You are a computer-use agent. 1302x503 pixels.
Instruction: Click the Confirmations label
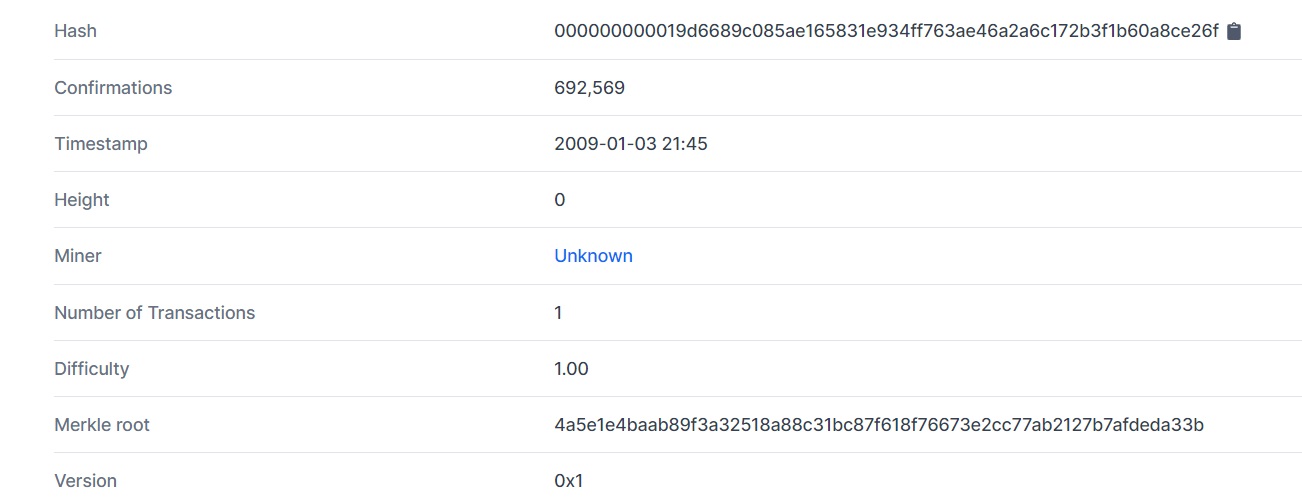(113, 88)
